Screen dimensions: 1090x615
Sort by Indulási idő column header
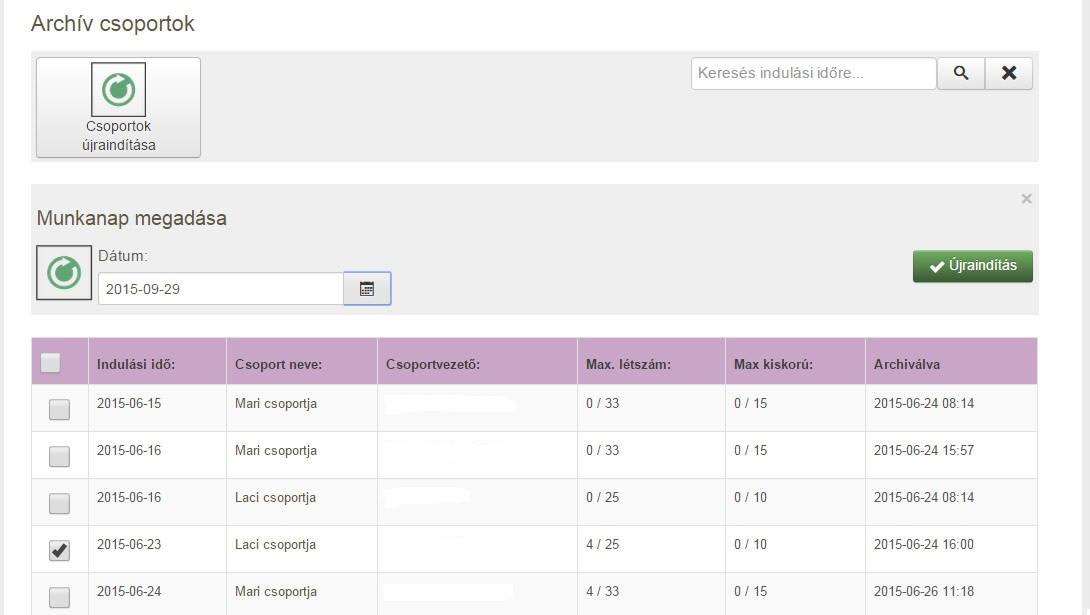pyautogui.click(x=136, y=364)
